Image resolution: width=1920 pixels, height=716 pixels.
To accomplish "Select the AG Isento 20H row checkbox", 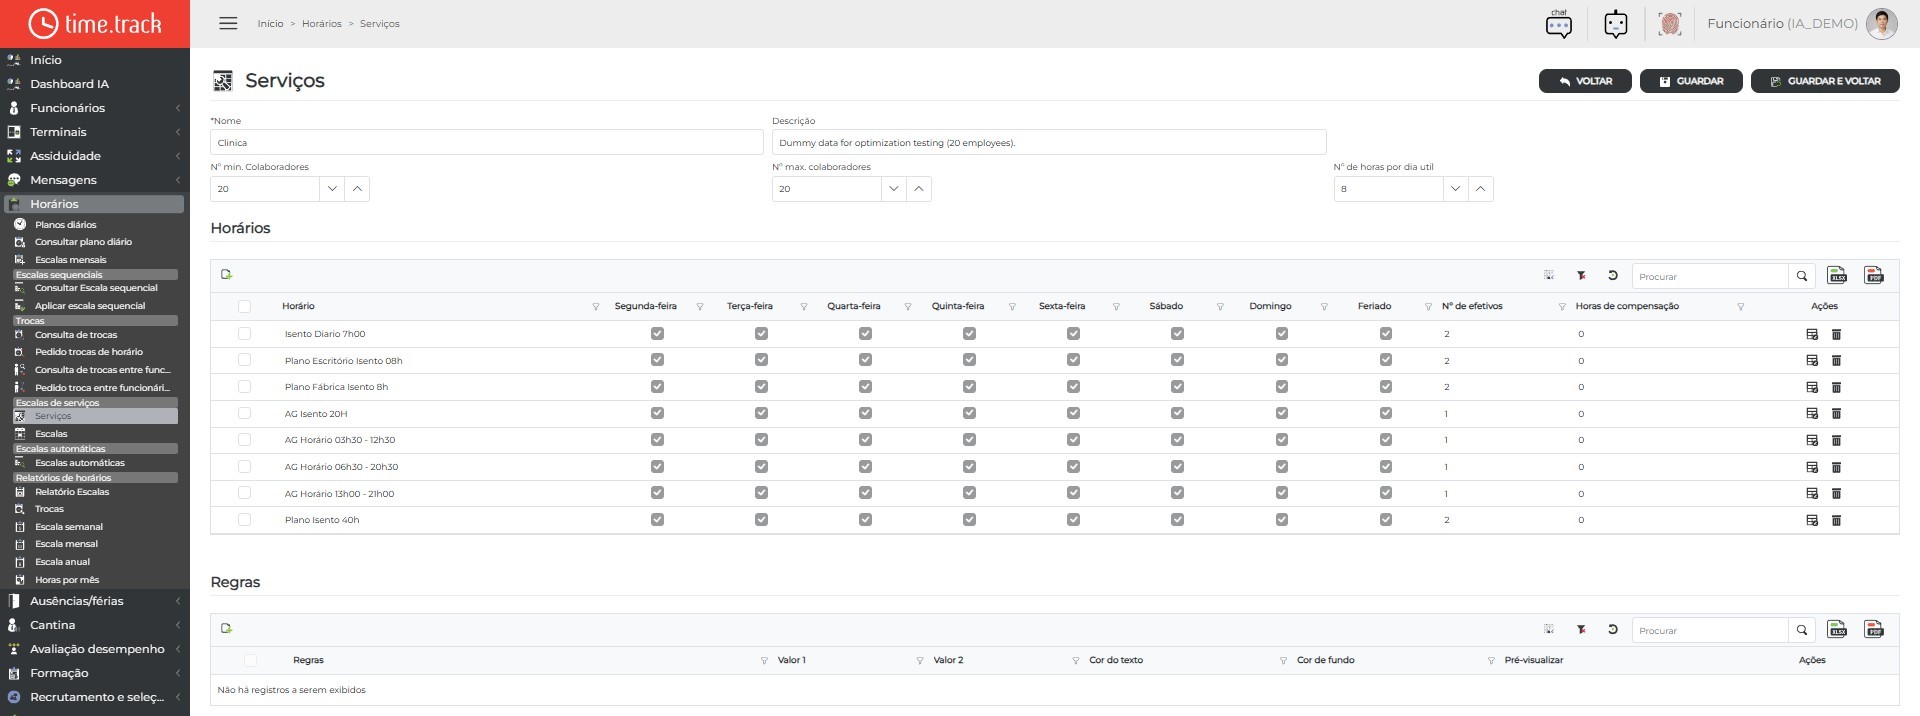I will coord(244,413).
